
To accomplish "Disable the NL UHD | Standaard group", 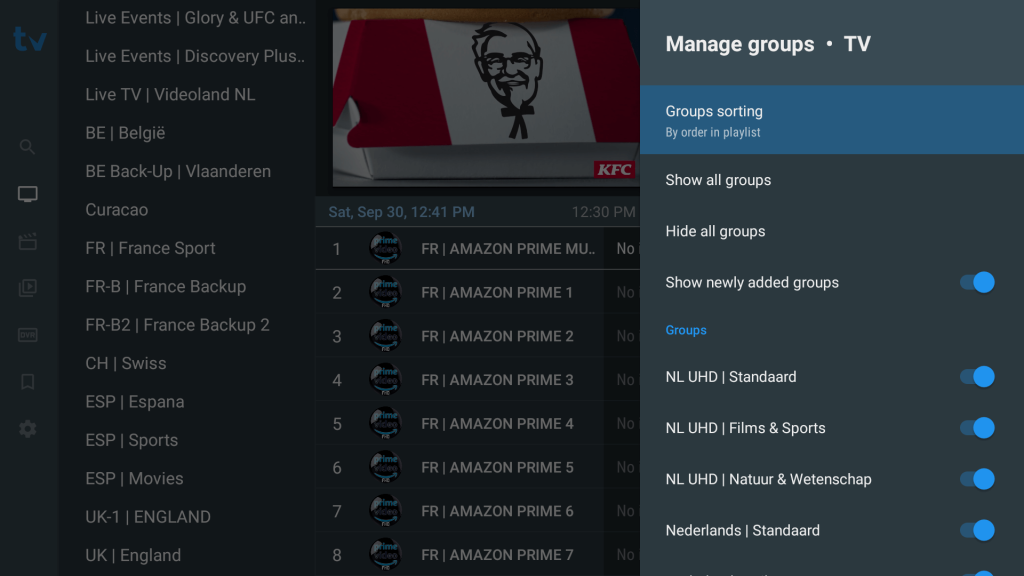I will coord(977,377).
